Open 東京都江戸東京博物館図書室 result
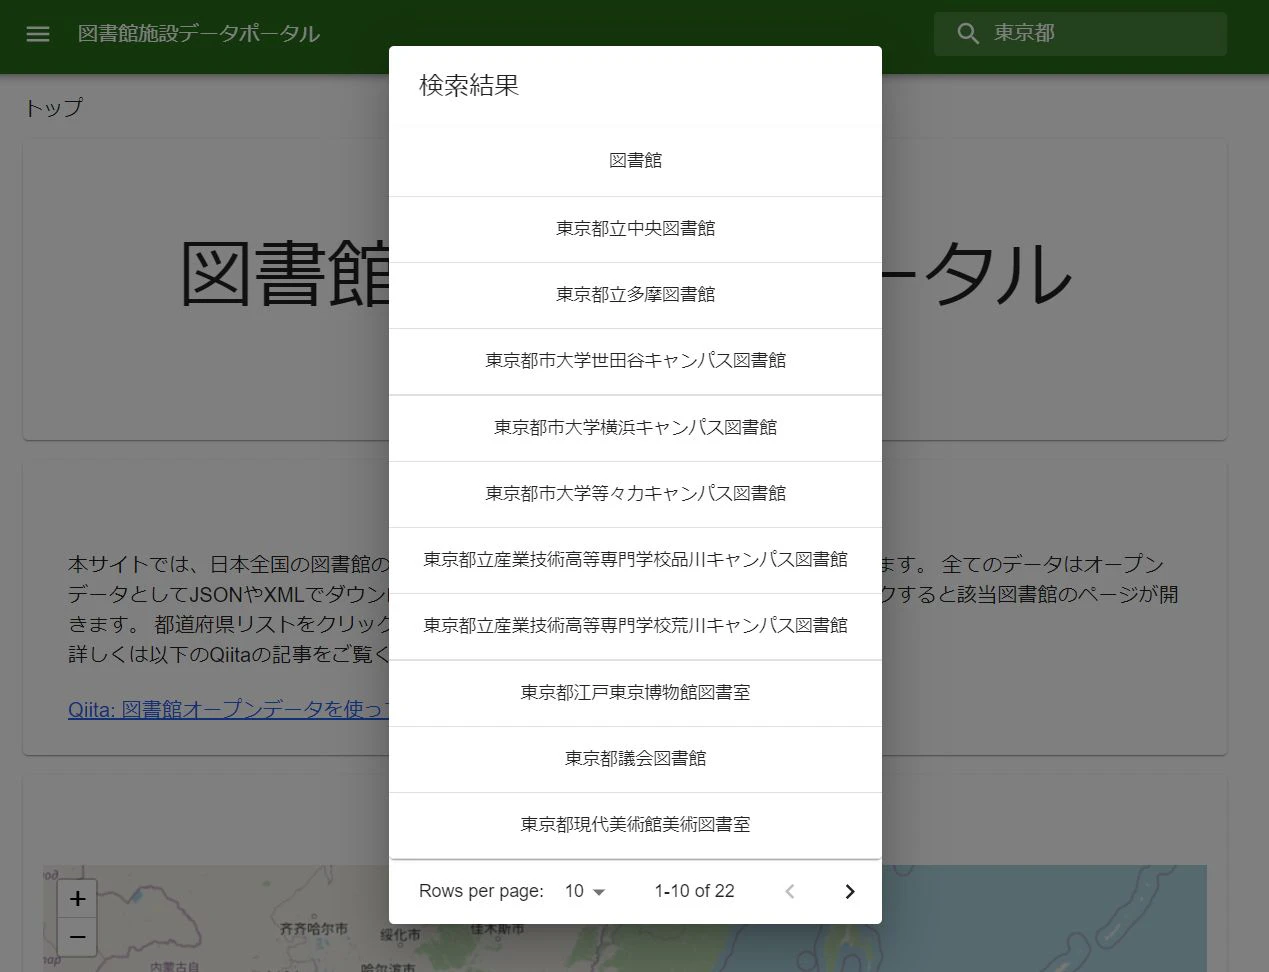 tap(635, 693)
